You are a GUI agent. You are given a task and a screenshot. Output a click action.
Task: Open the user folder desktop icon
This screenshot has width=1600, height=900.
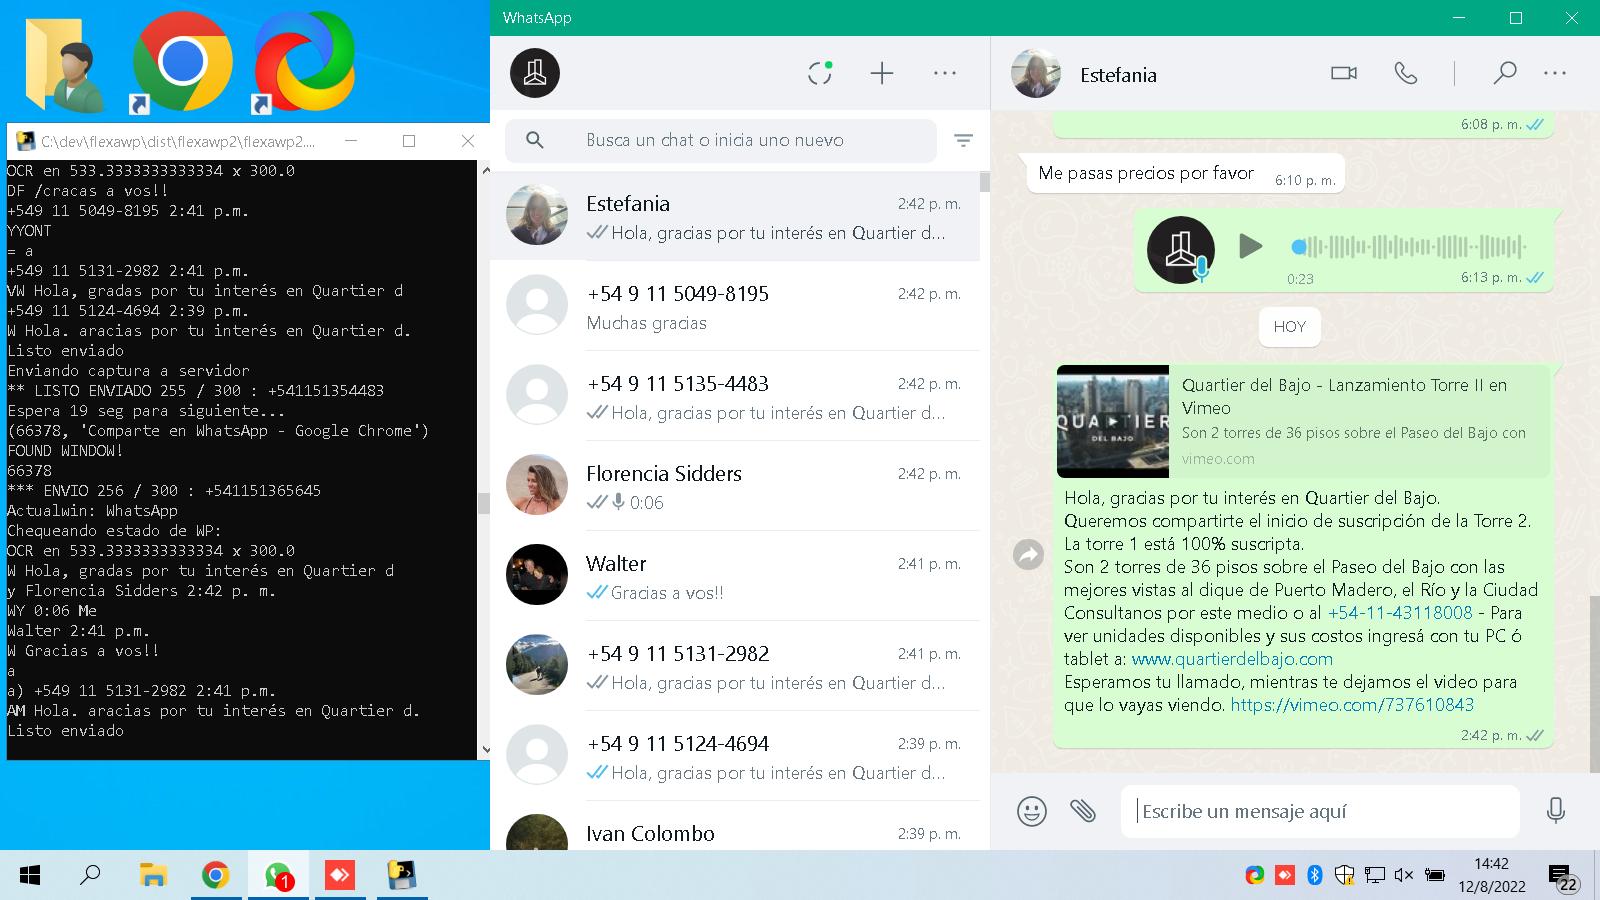point(66,65)
